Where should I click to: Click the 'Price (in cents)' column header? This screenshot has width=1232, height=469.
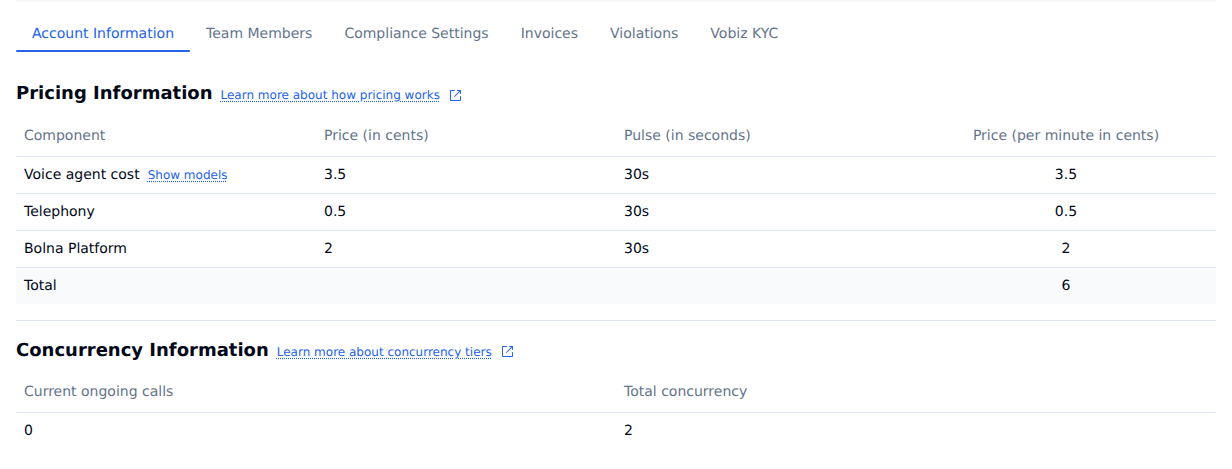pyautogui.click(x=376, y=135)
